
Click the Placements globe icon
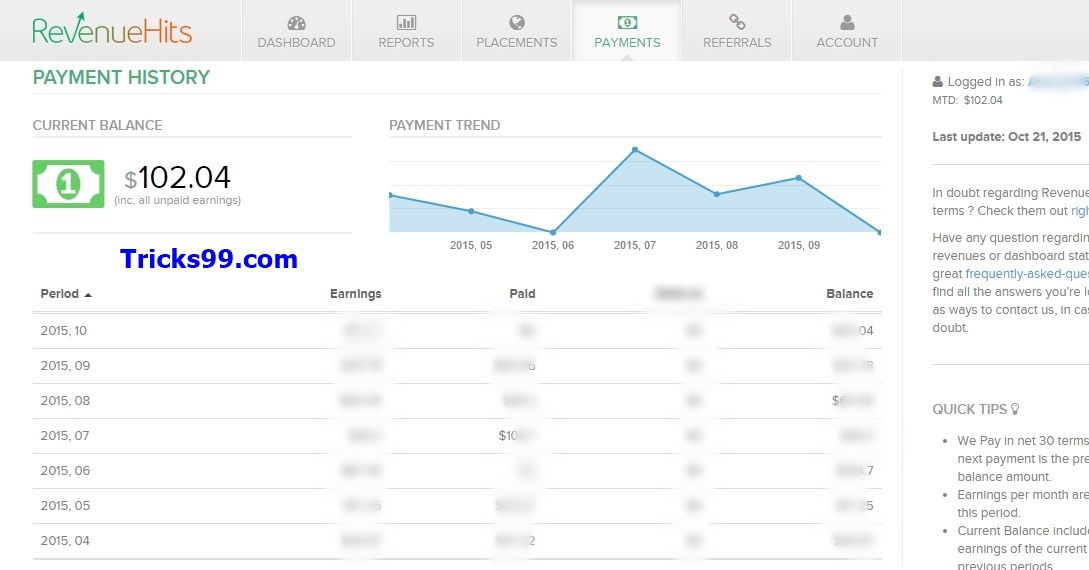tap(517, 22)
